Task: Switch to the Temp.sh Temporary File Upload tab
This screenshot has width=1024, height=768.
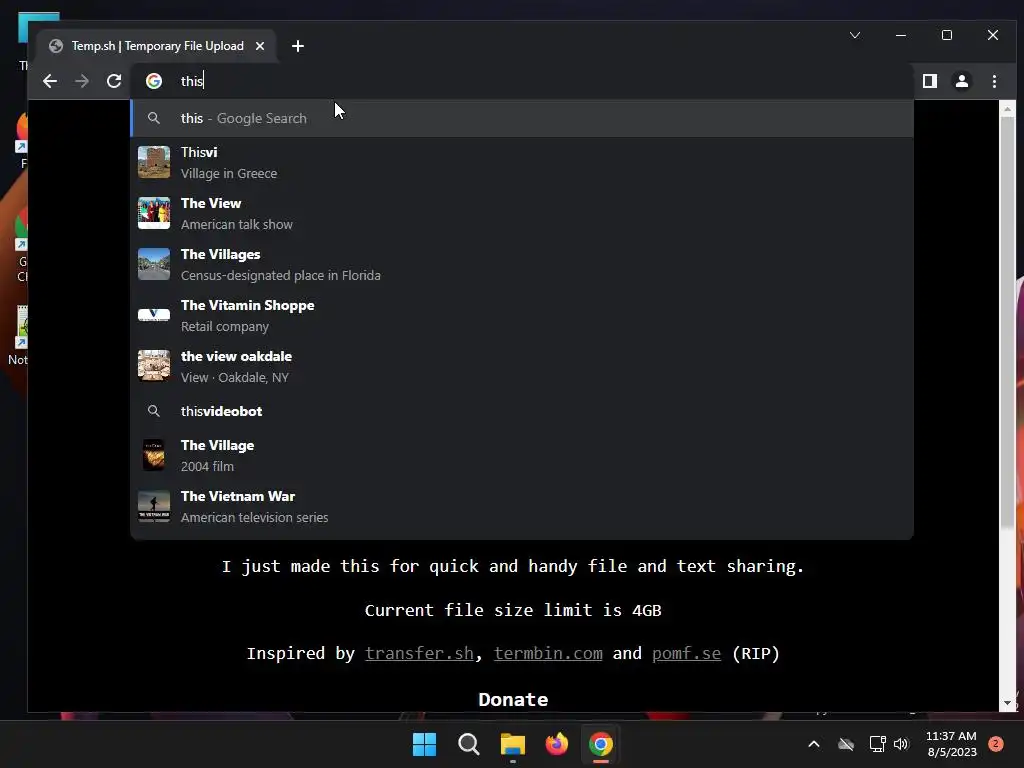Action: point(157,46)
